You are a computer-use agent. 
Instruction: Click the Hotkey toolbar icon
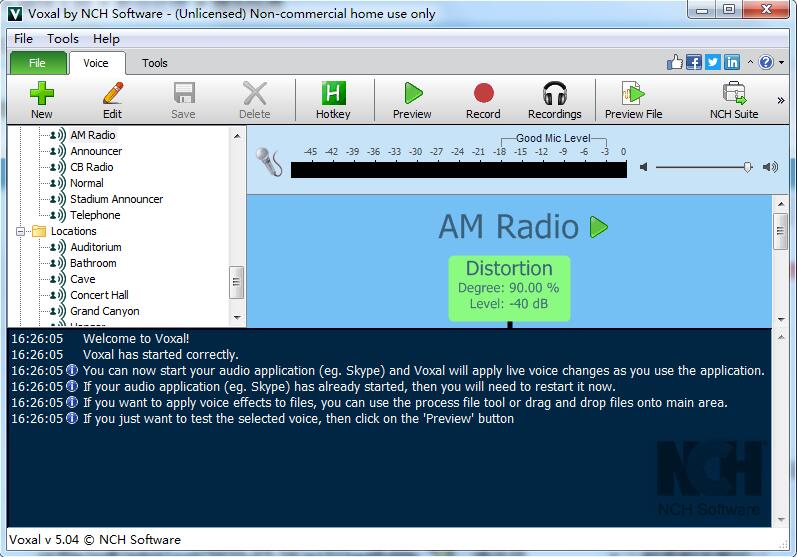tap(333, 95)
